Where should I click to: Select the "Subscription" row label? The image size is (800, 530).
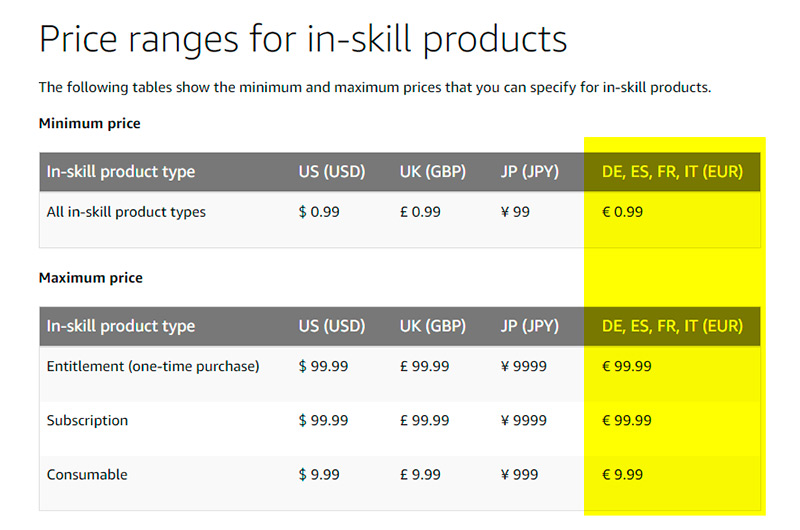(x=87, y=421)
